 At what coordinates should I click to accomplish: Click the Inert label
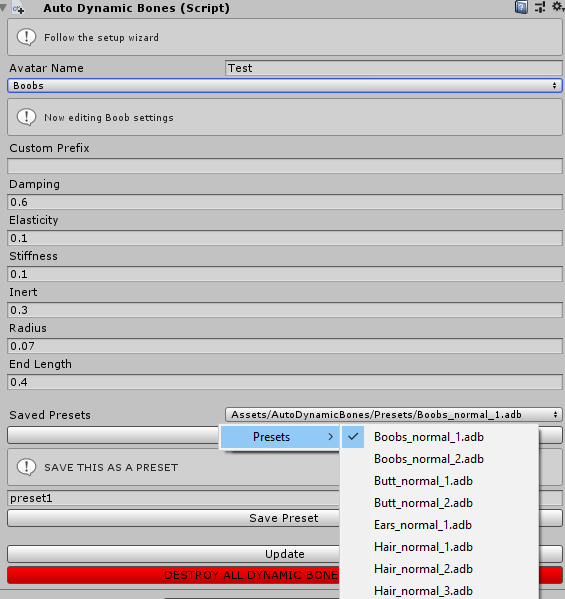[x=23, y=292]
